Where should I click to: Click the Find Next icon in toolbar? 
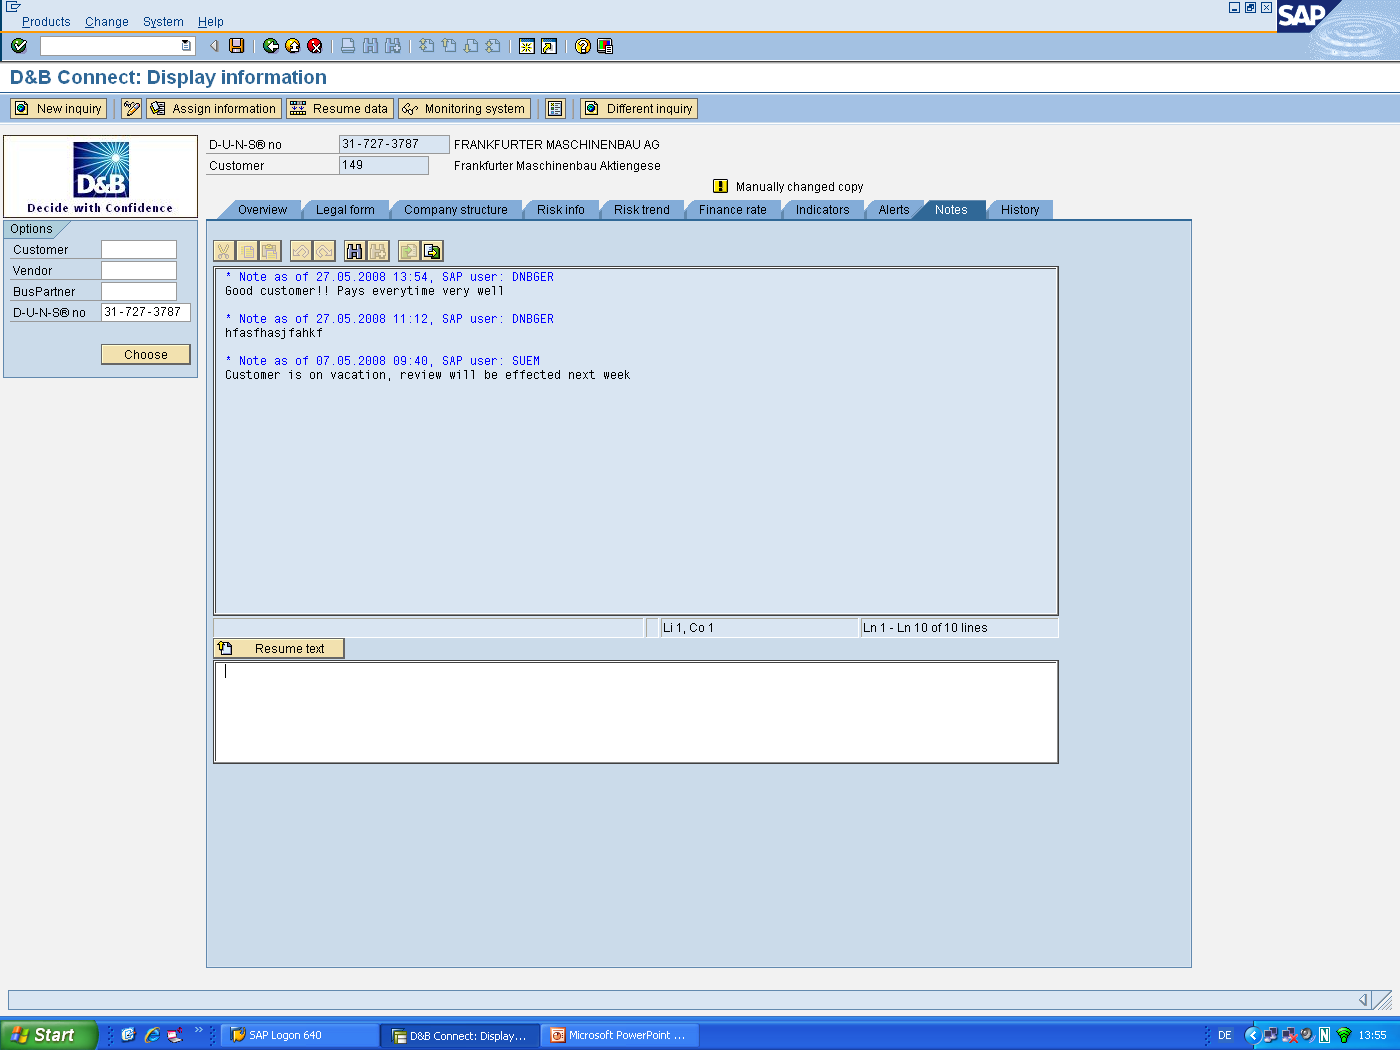coord(393,46)
